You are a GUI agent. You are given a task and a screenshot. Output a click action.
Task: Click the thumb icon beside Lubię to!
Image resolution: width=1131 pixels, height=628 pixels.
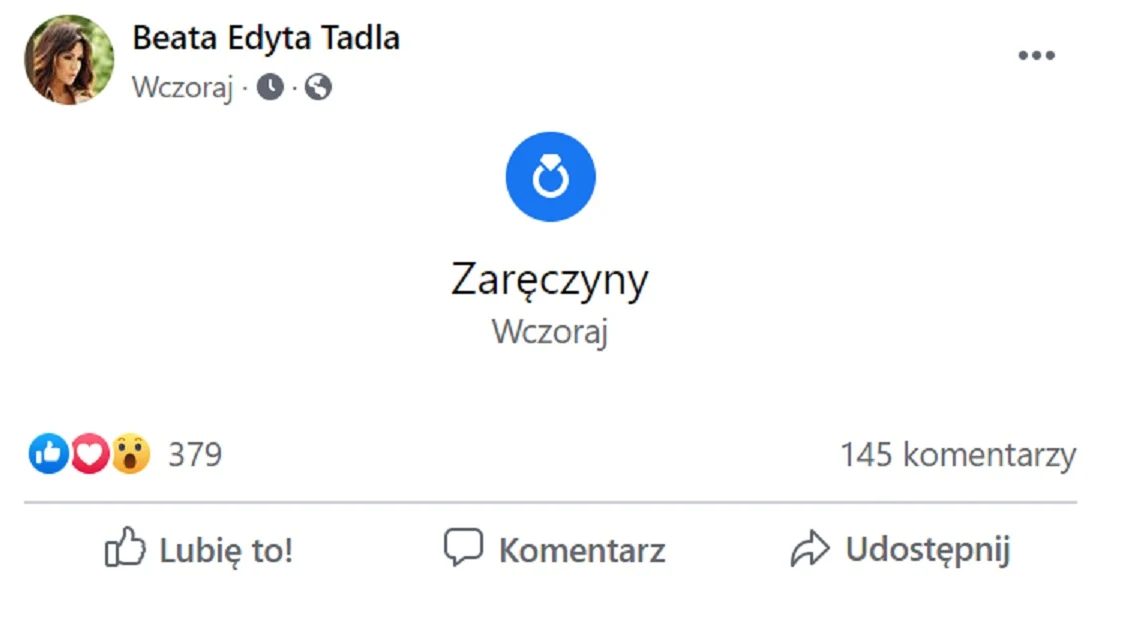tap(127, 546)
